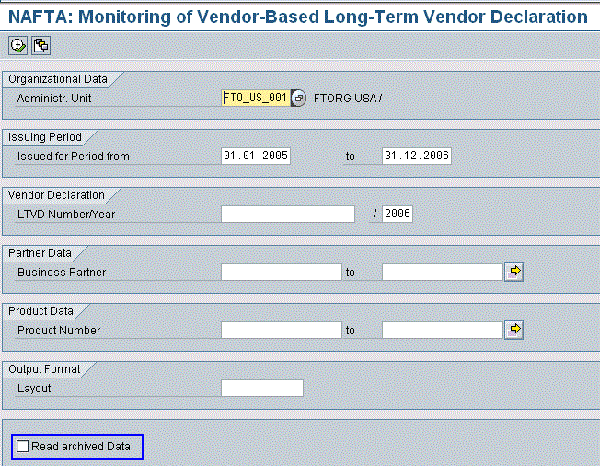Click the Layout label
This screenshot has height=466, width=600.
(34, 388)
